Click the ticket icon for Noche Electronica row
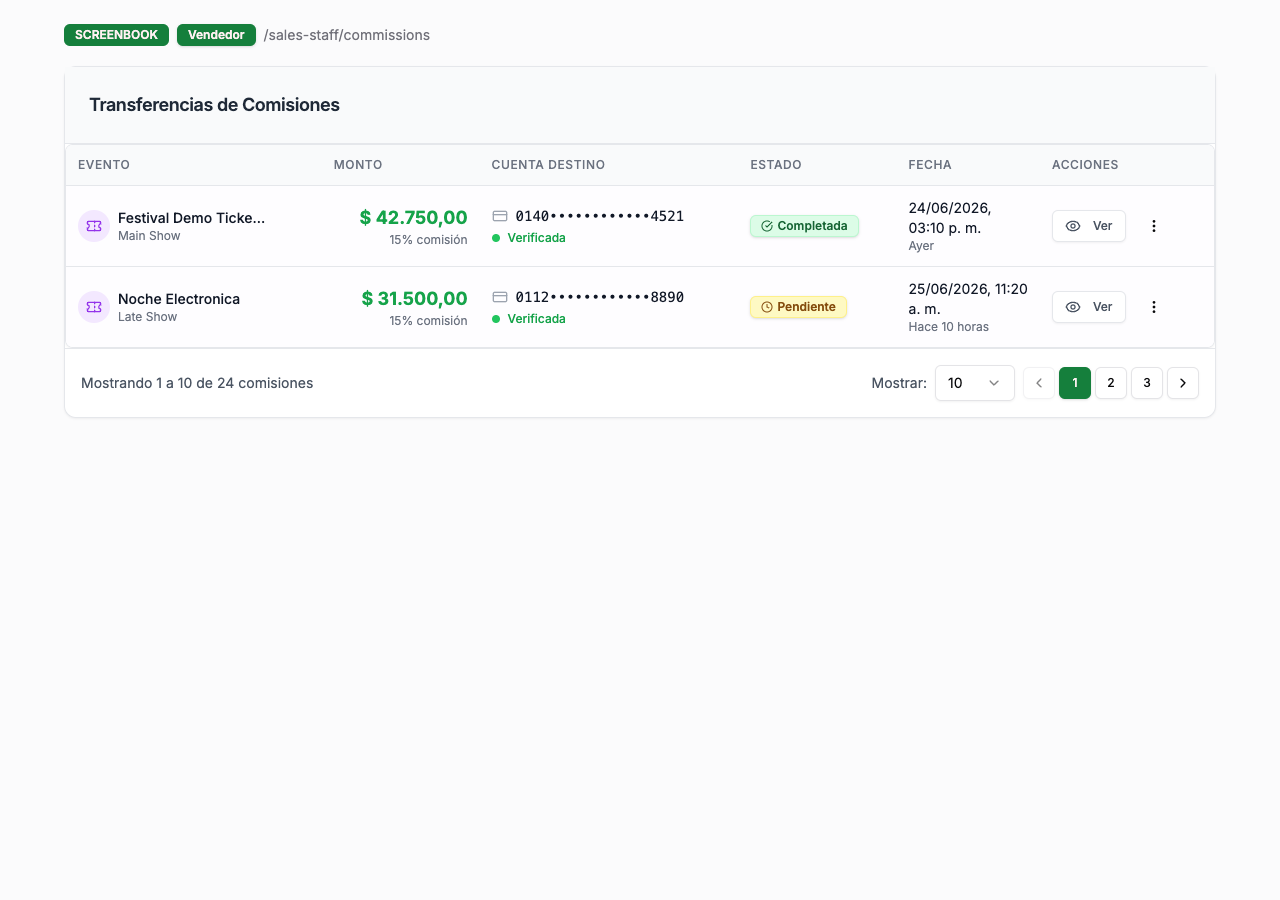The width and height of the screenshot is (1280, 900). pyautogui.click(x=94, y=307)
